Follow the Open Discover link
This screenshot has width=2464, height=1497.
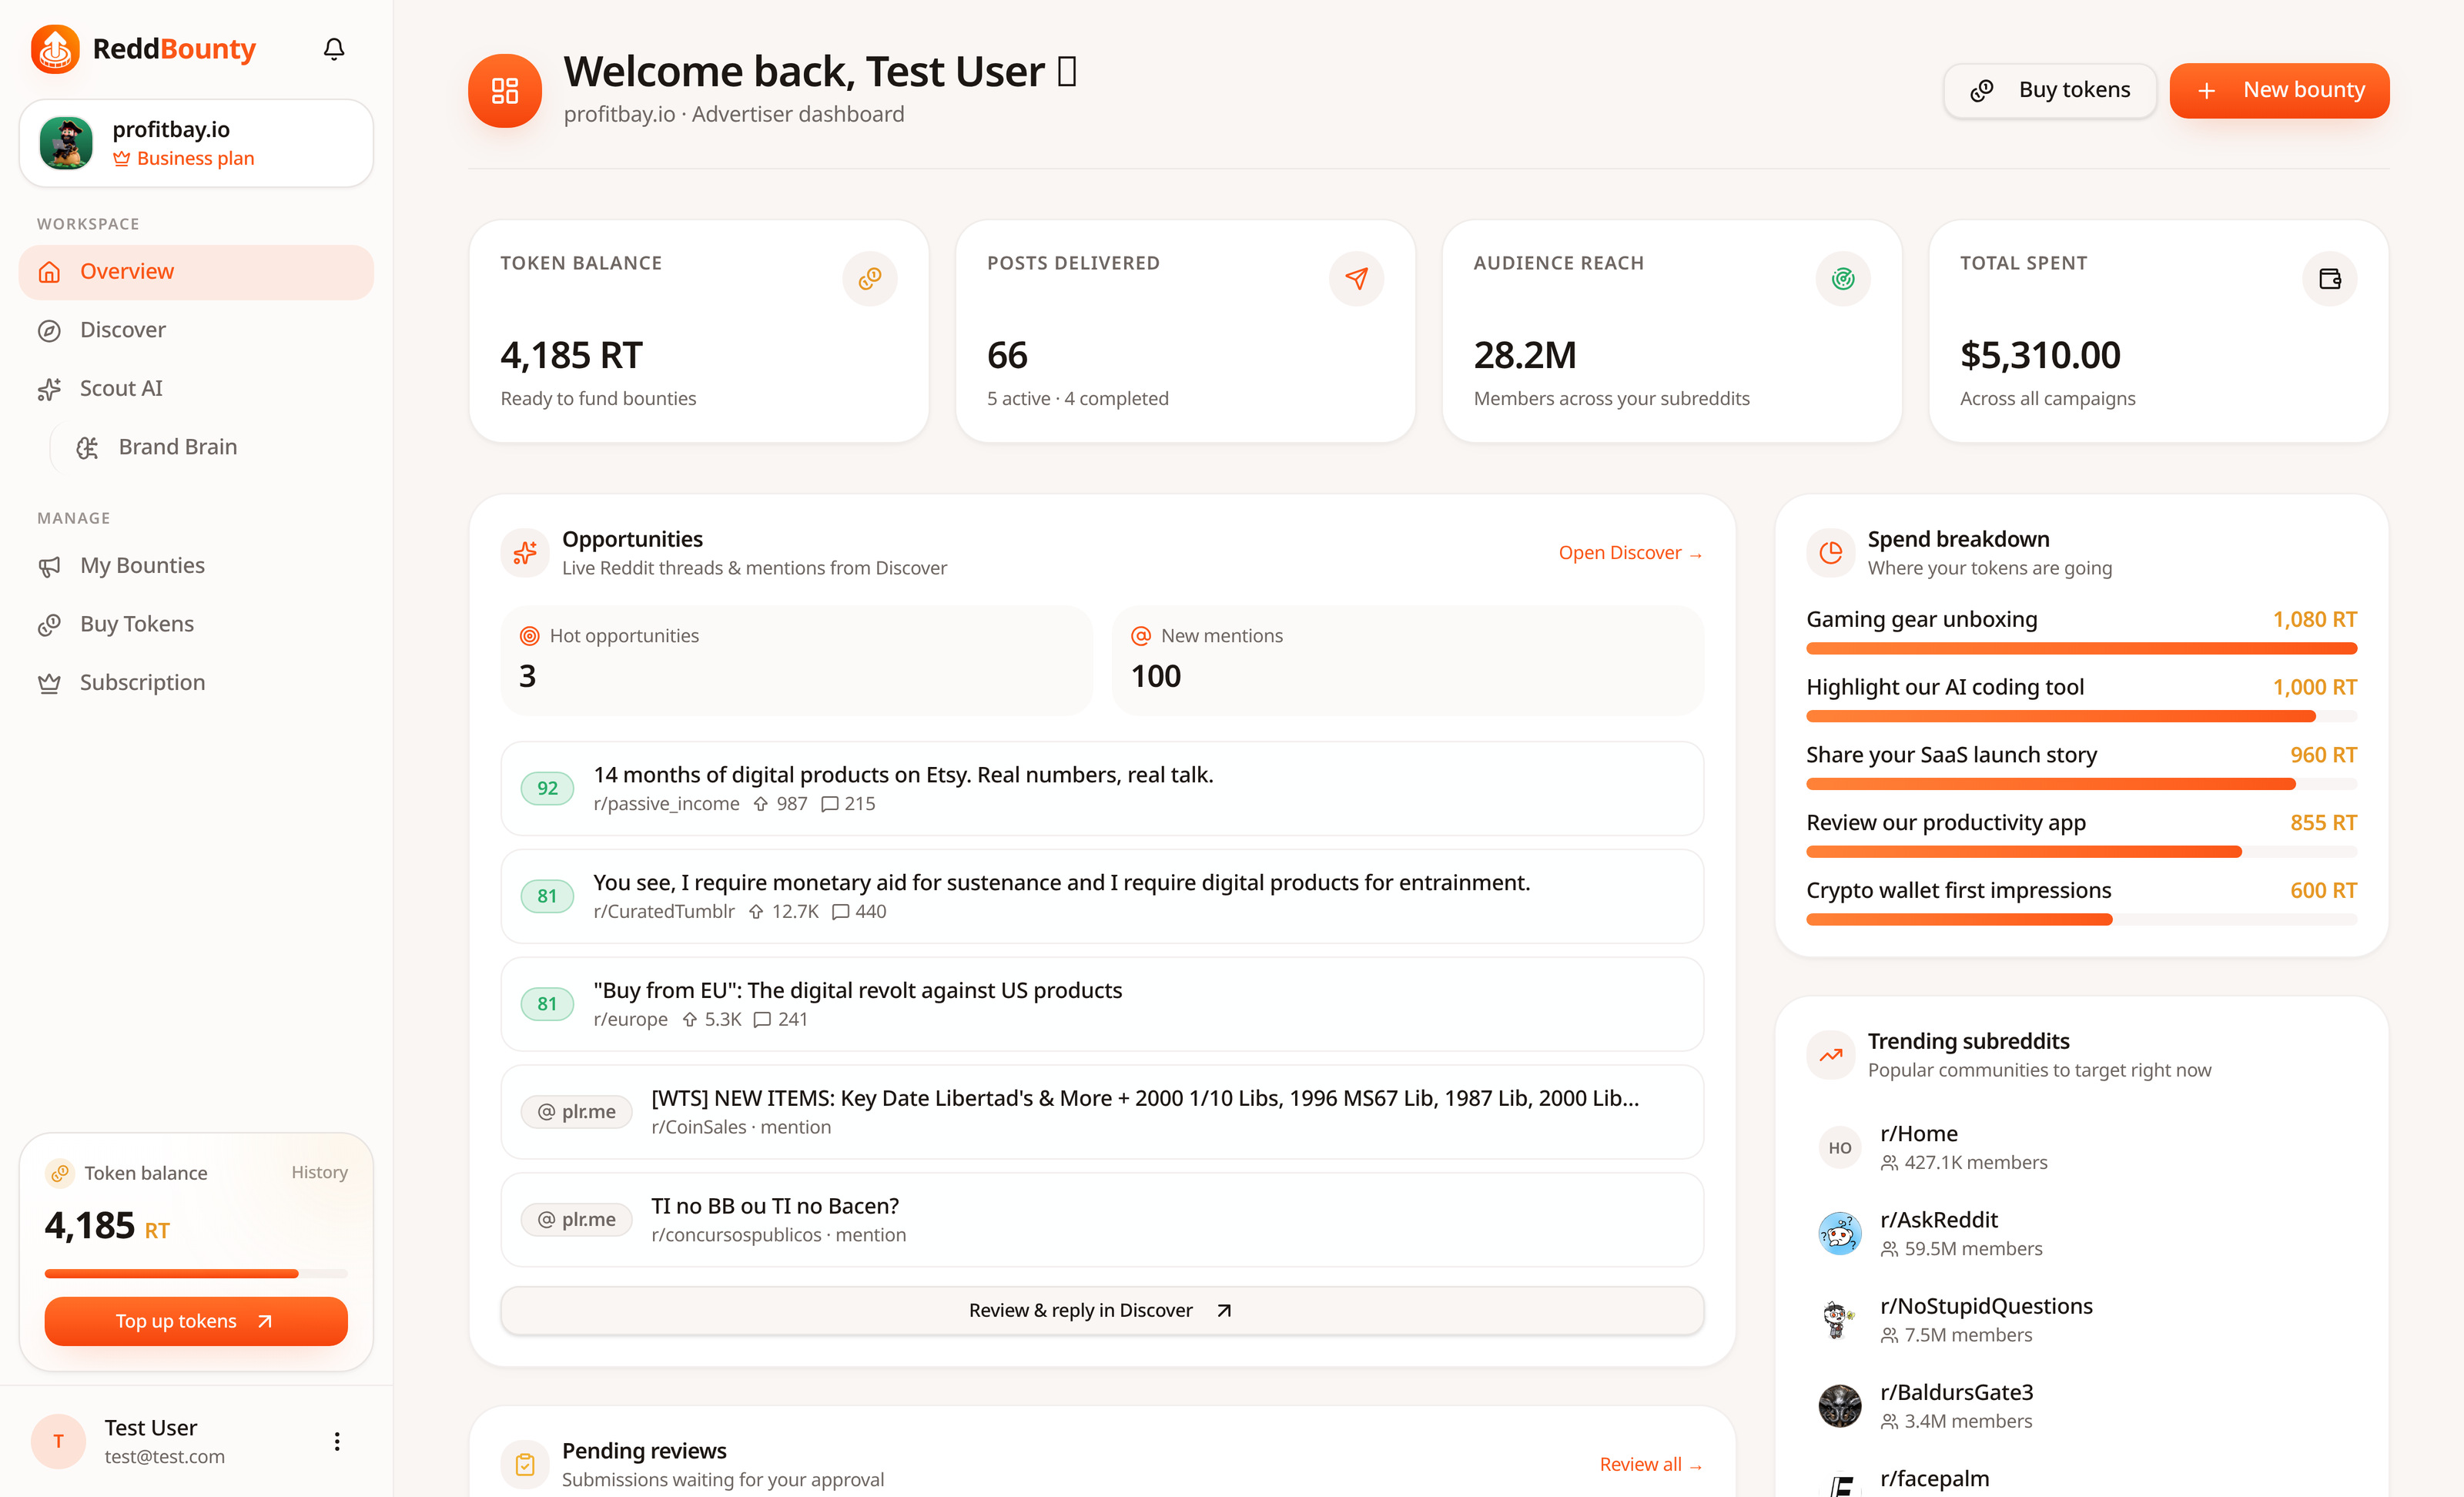point(1630,553)
